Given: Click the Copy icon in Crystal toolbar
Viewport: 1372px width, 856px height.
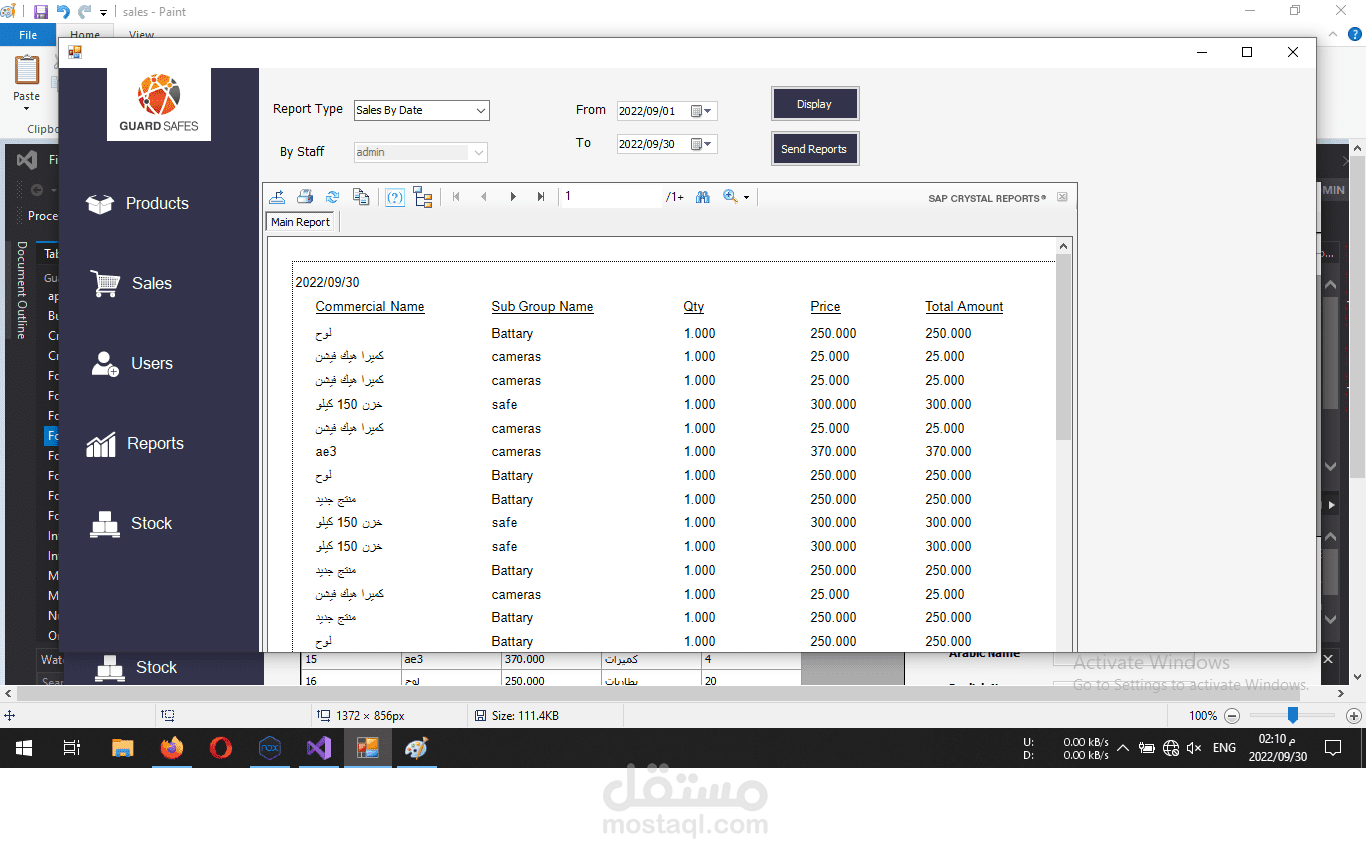Looking at the screenshot, I should (361, 197).
